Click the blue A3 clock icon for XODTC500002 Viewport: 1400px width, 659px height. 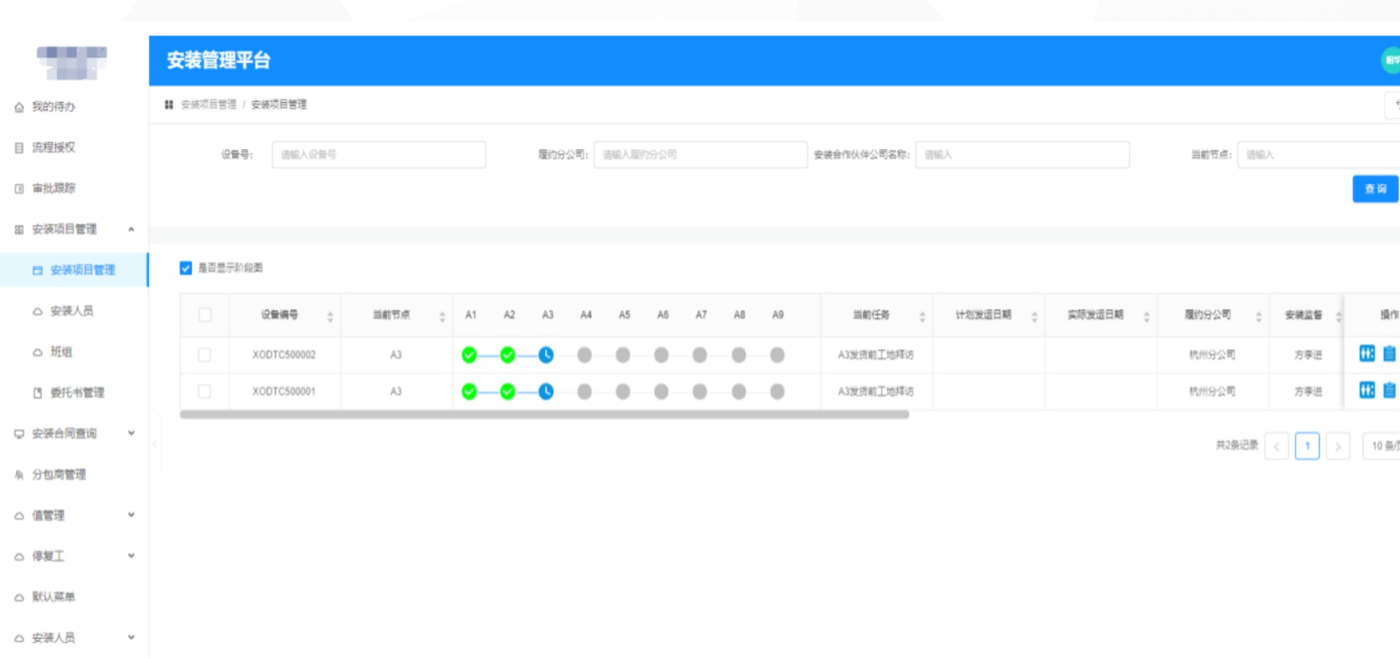(x=546, y=355)
